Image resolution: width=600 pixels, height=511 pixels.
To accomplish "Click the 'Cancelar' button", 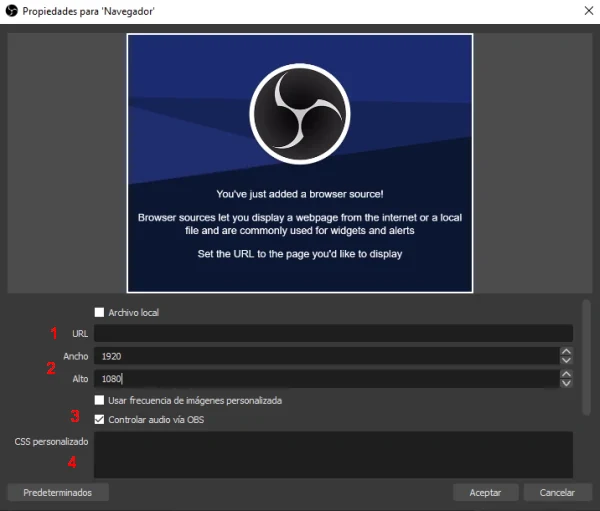I will (557, 492).
